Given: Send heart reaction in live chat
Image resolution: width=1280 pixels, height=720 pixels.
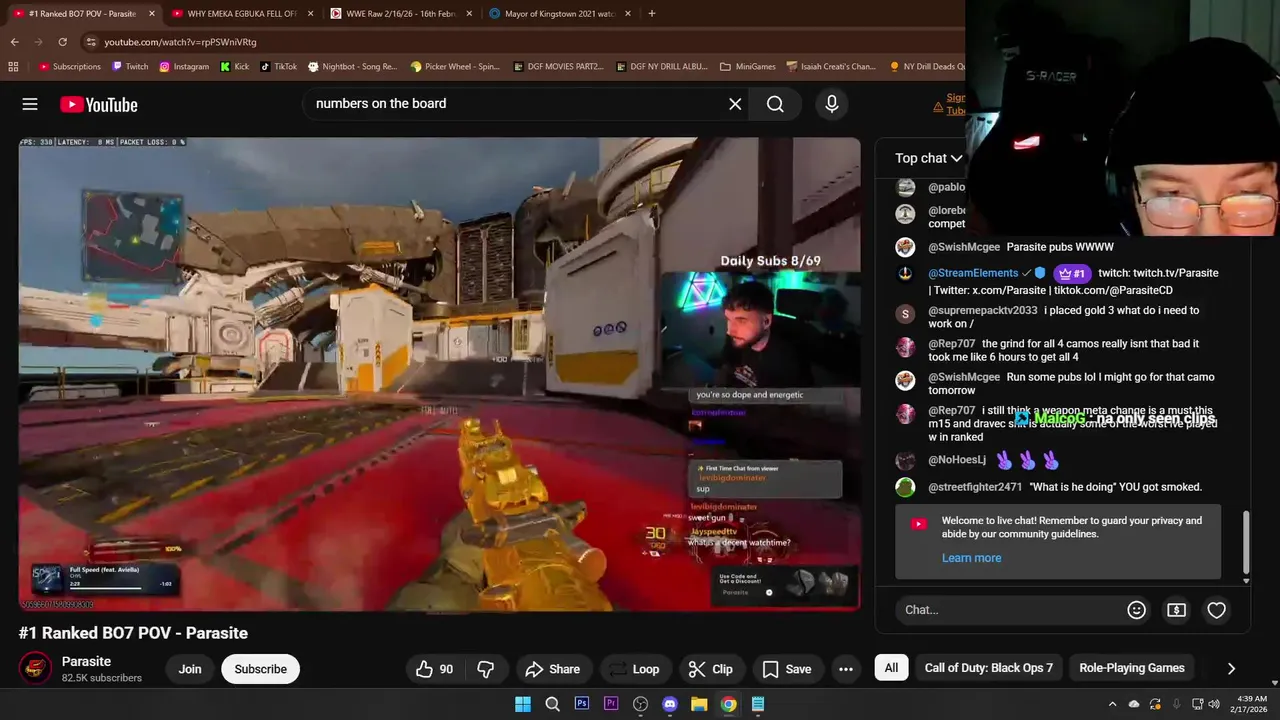Looking at the screenshot, I should pyautogui.click(x=1216, y=610).
